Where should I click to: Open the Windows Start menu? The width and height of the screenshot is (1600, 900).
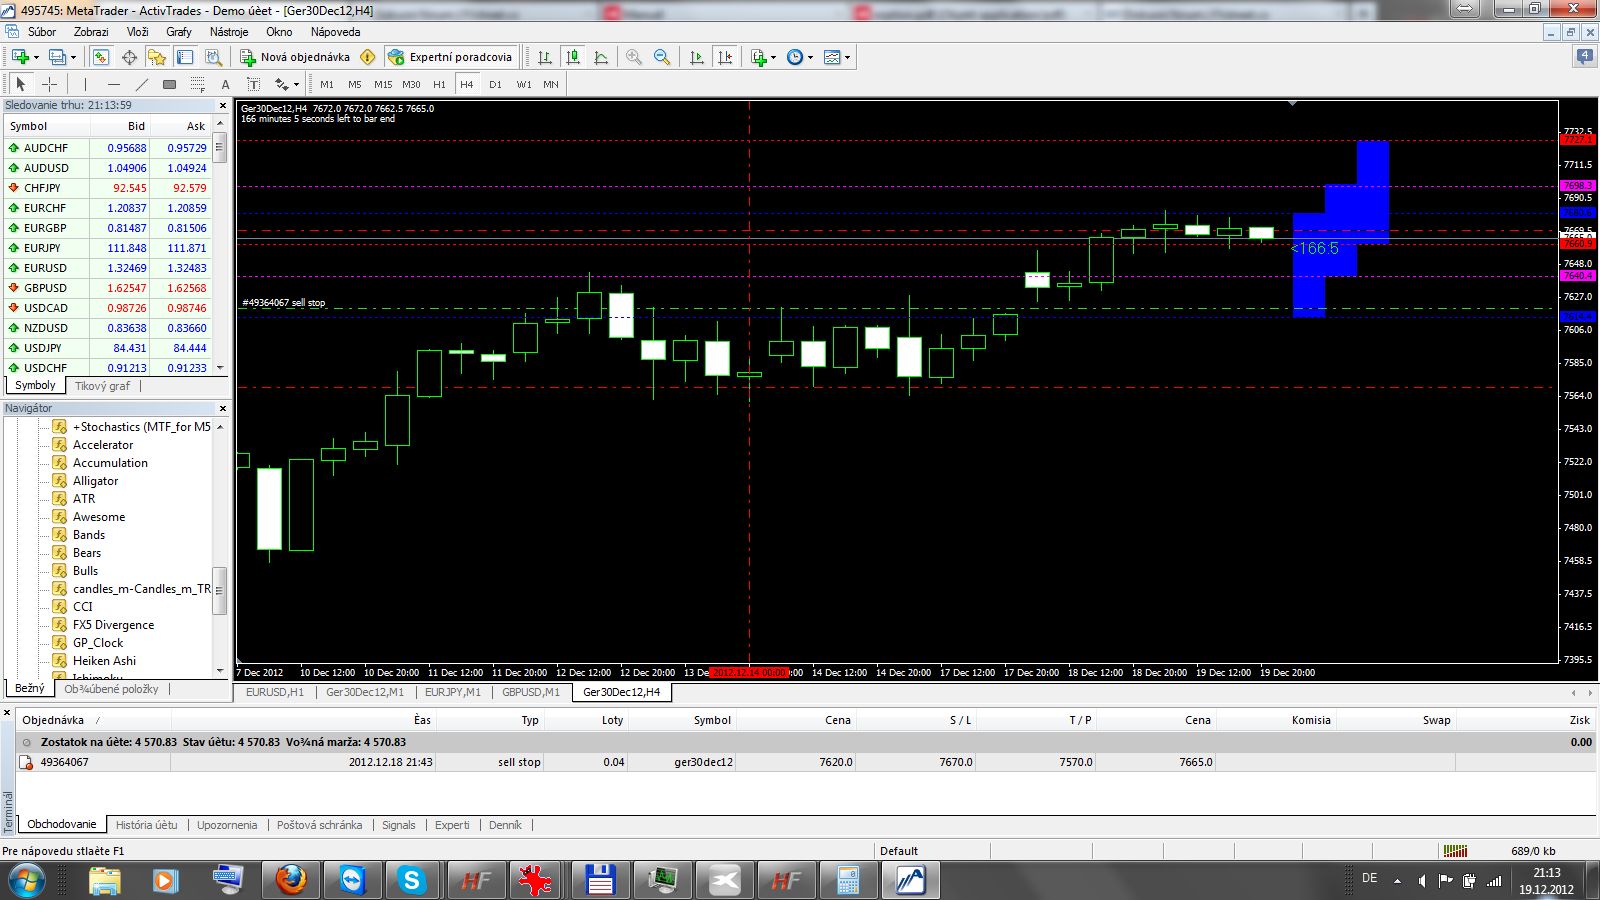[27, 881]
